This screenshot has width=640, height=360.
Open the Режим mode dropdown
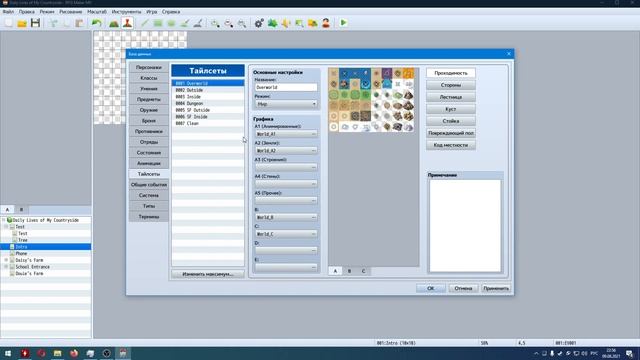[x=286, y=104]
